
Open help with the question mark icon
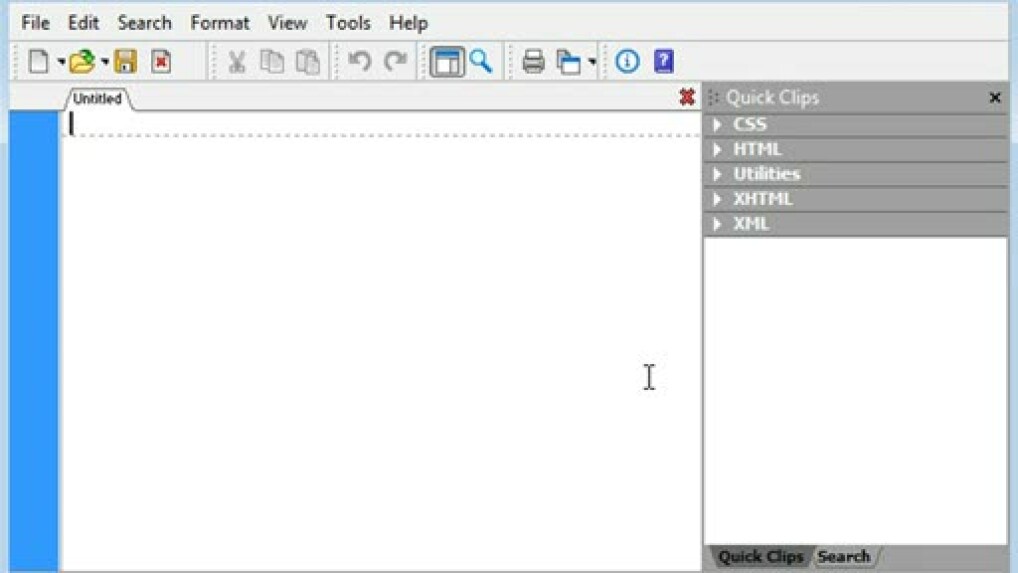point(663,62)
